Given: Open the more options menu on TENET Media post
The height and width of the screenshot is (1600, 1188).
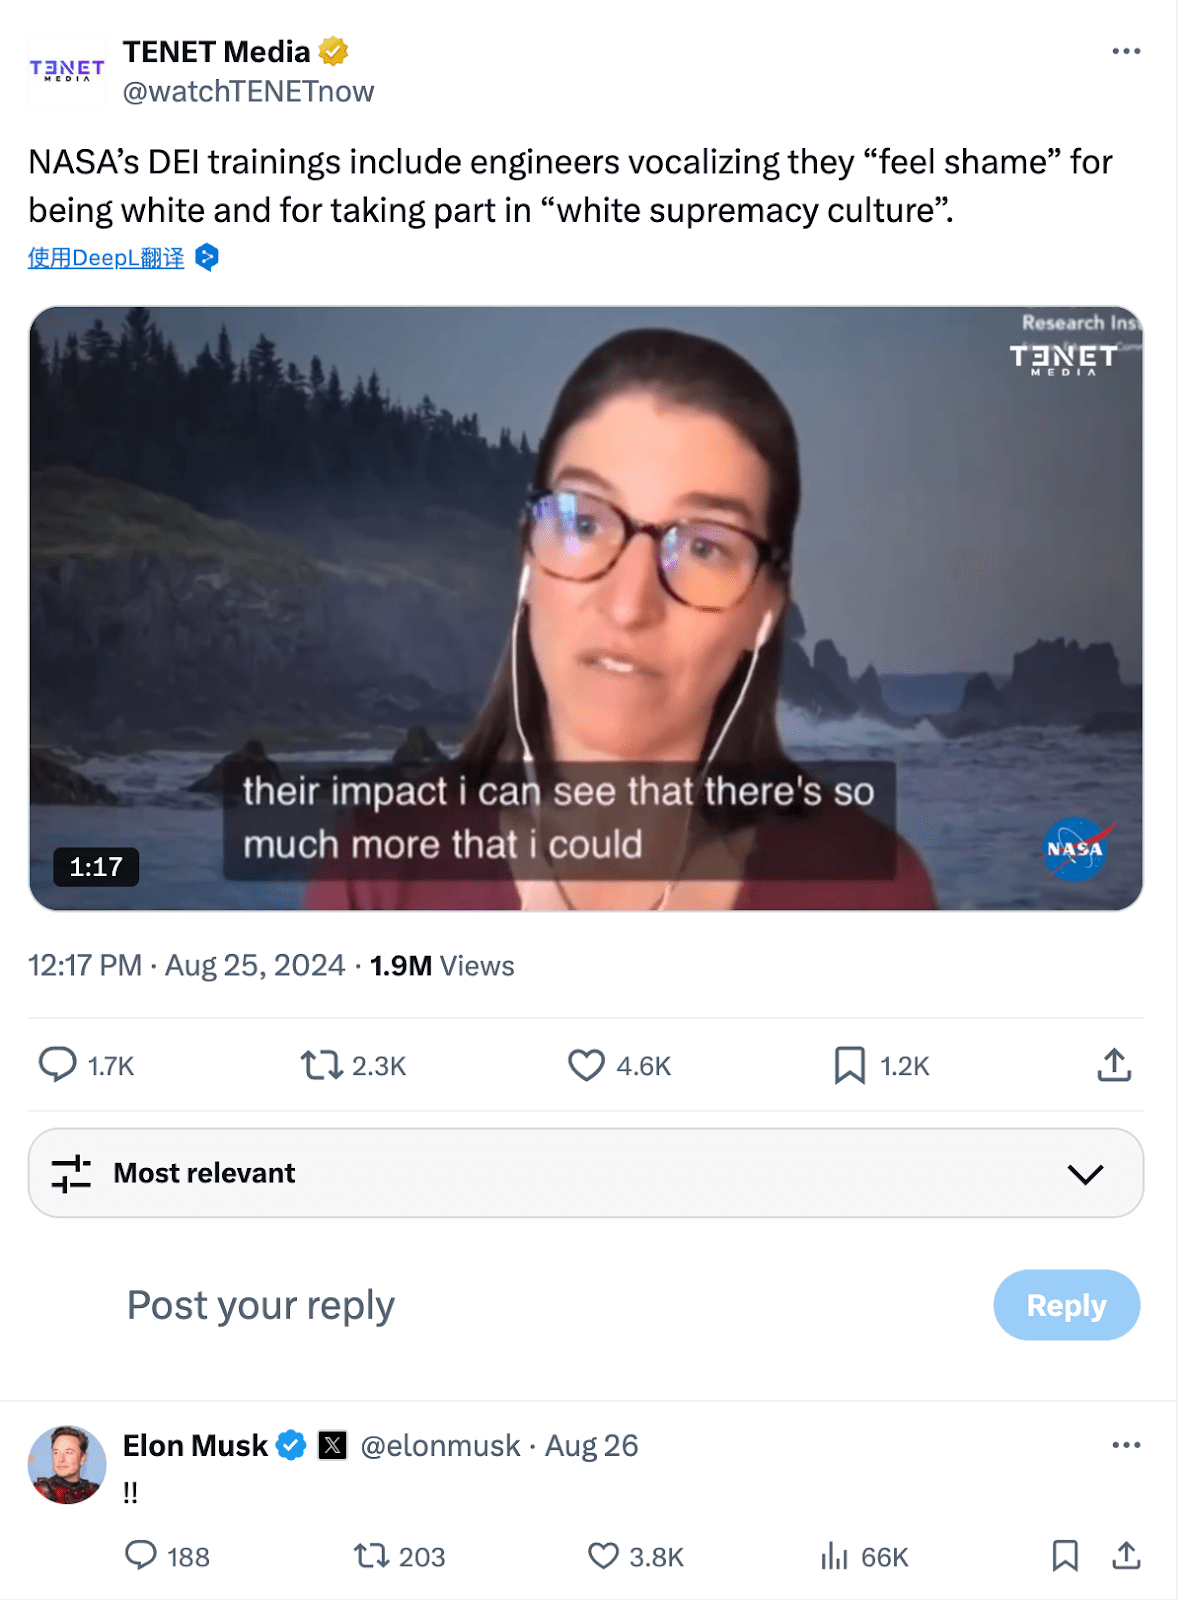Looking at the screenshot, I should (1125, 51).
